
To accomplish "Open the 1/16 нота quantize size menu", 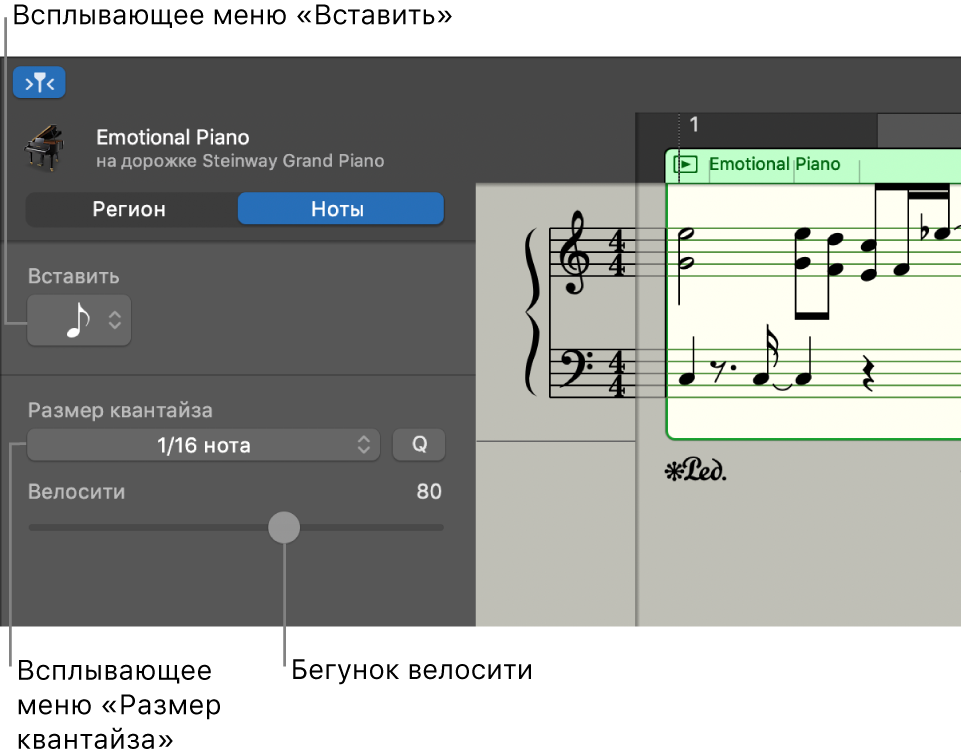I will (203, 445).
